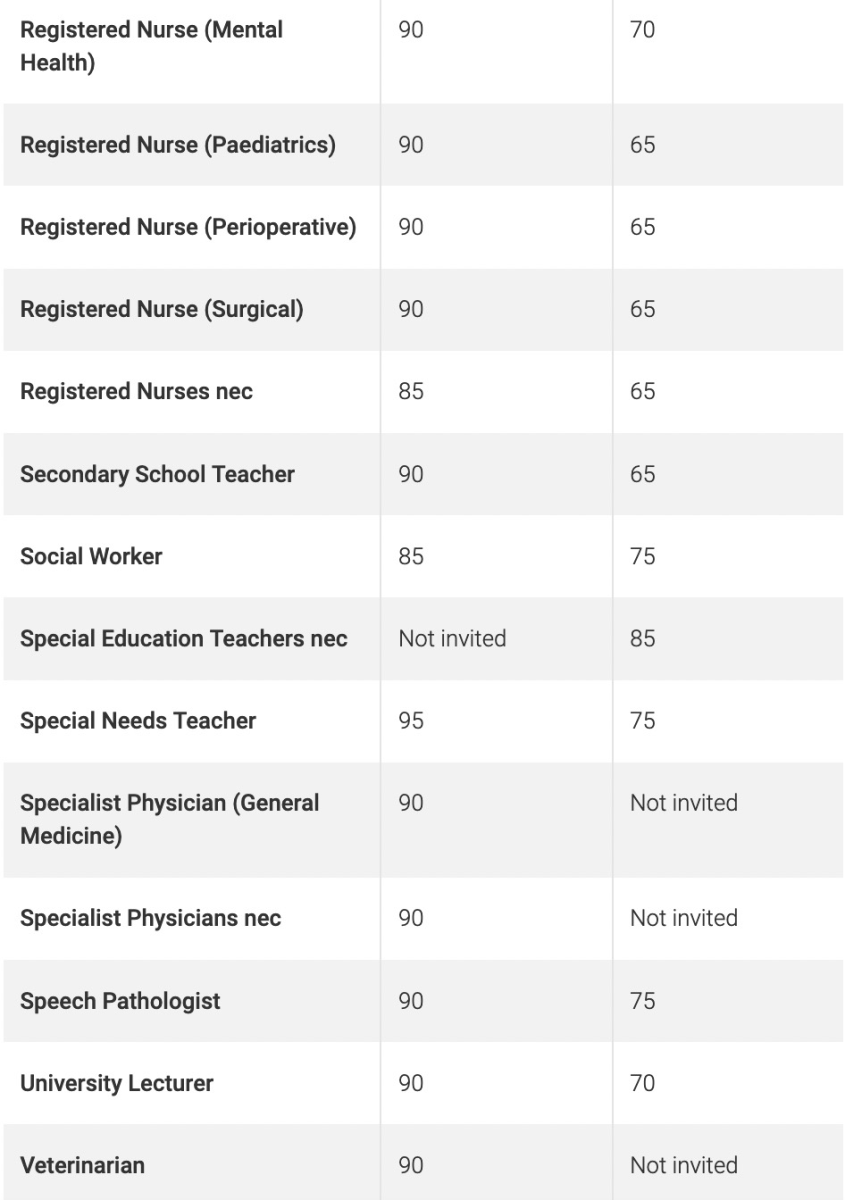Click "Not invited" for Specialist Physicians nec
This screenshot has height=1200, width=845.
tap(684, 918)
